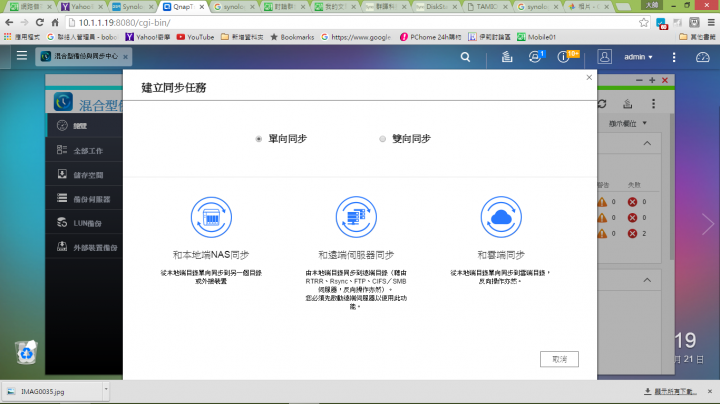Viewport: 720px width, 404px height.
Task: Select overview (總覽) in the sidebar
Action: (84, 126)
